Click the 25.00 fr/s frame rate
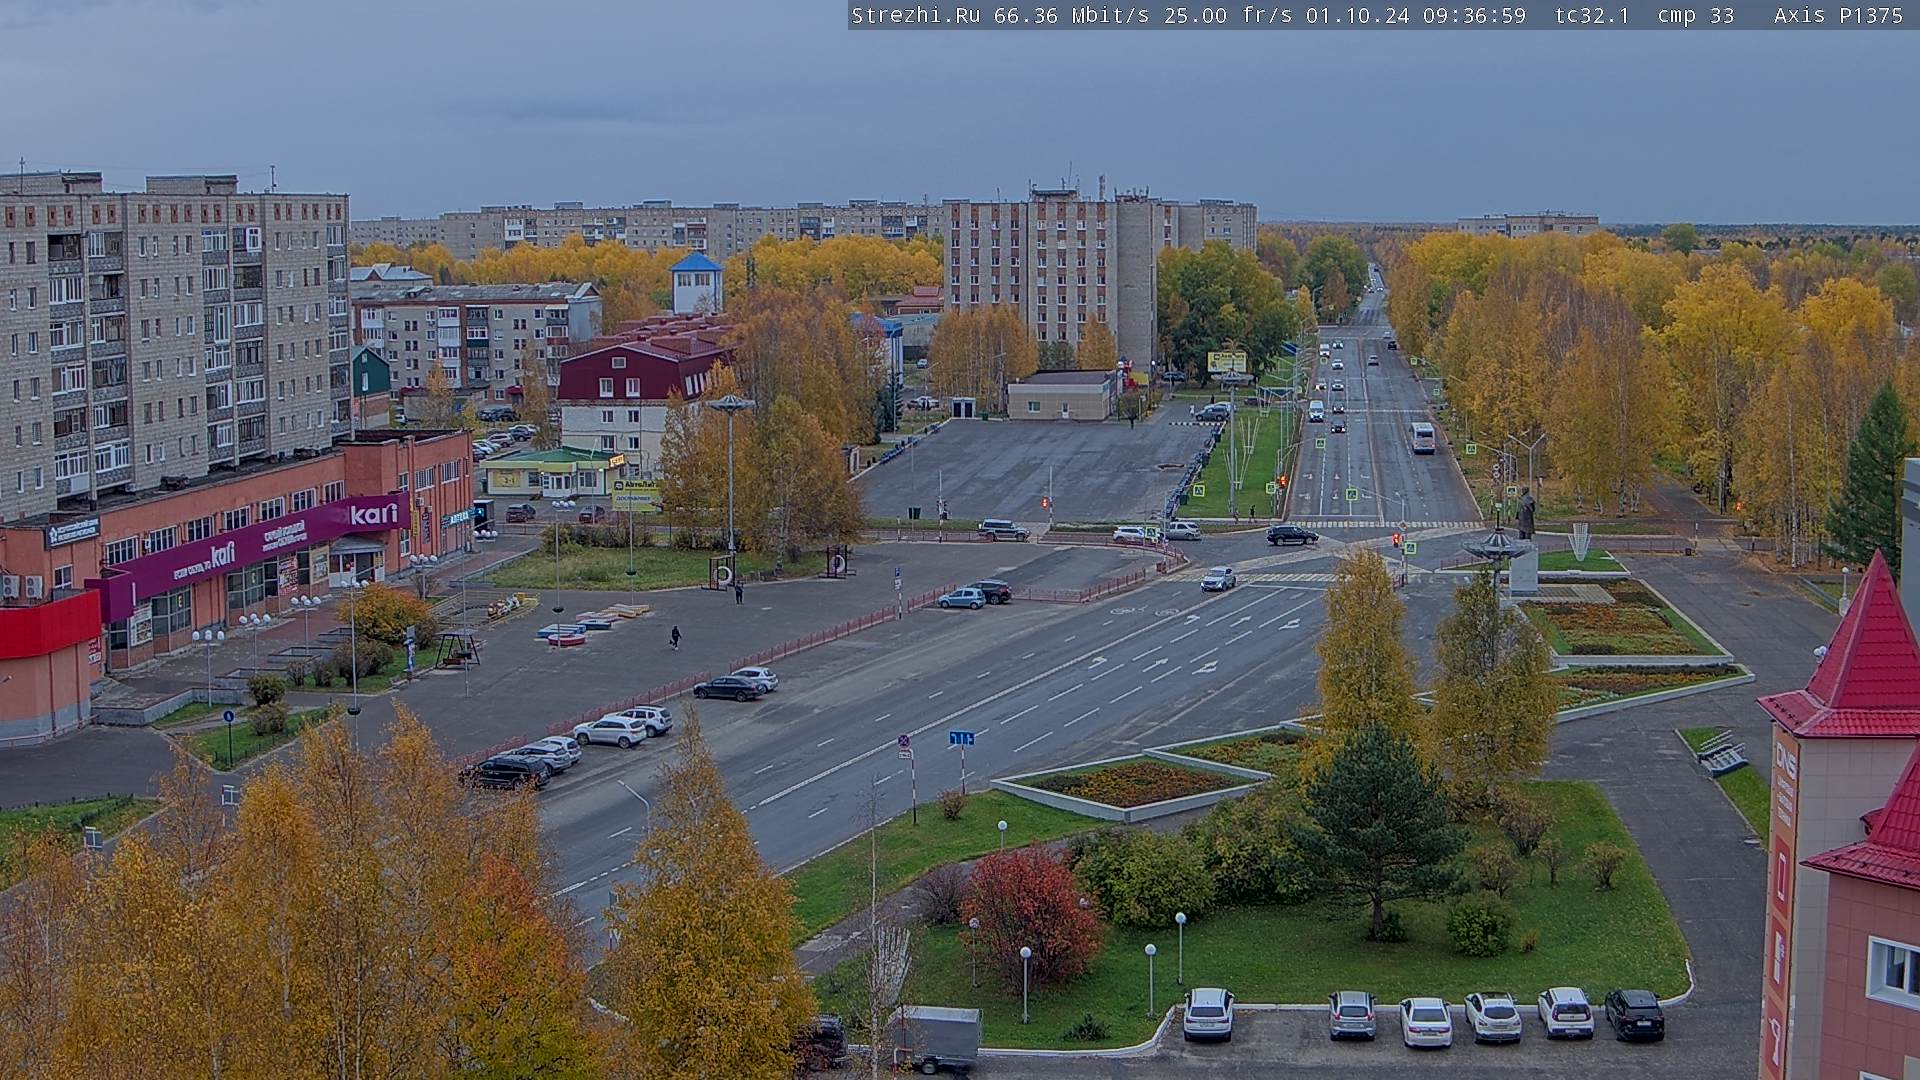 point(1228,15)
